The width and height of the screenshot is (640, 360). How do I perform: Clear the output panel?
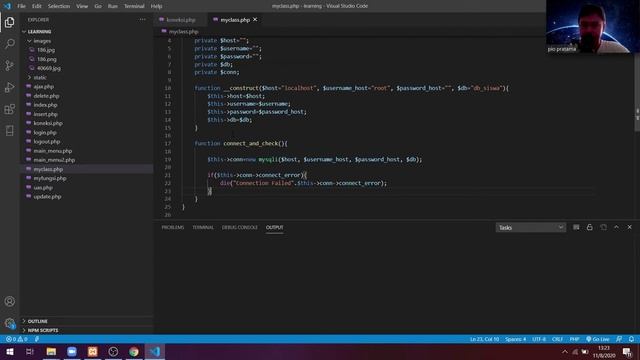click(576, 227)
